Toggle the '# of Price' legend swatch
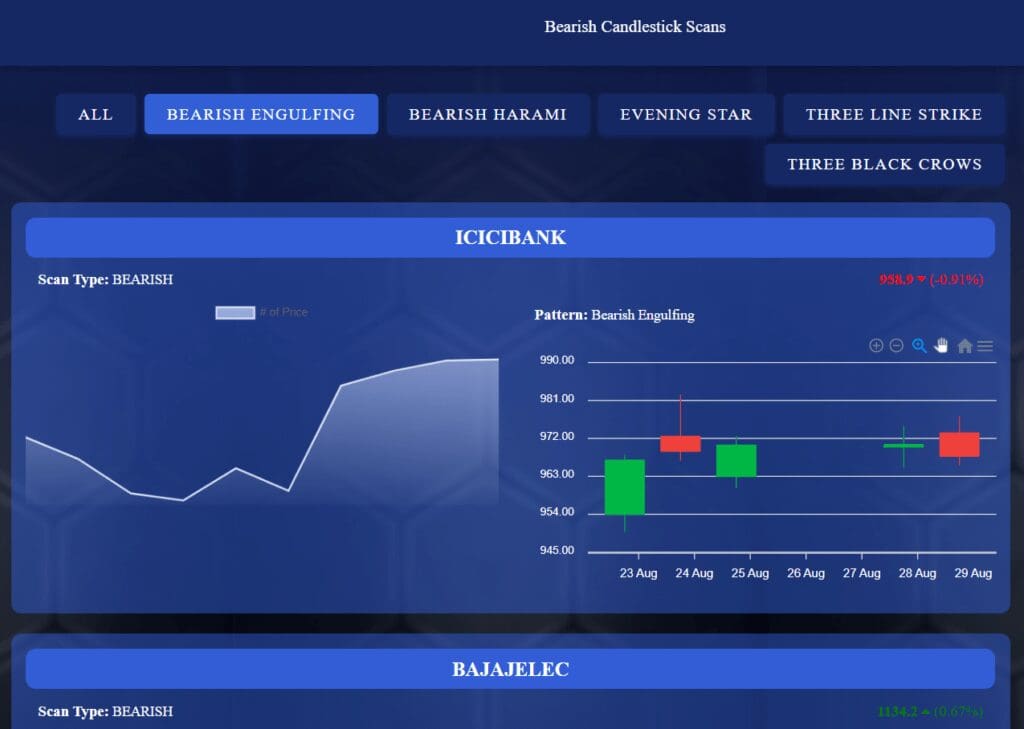1024x729 pixels. click(x=235, y=313)
